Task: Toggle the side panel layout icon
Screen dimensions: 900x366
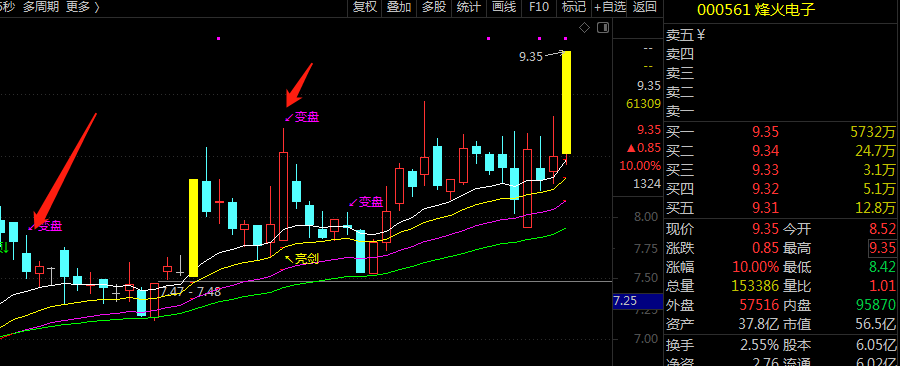Action: tap(603, 27)
